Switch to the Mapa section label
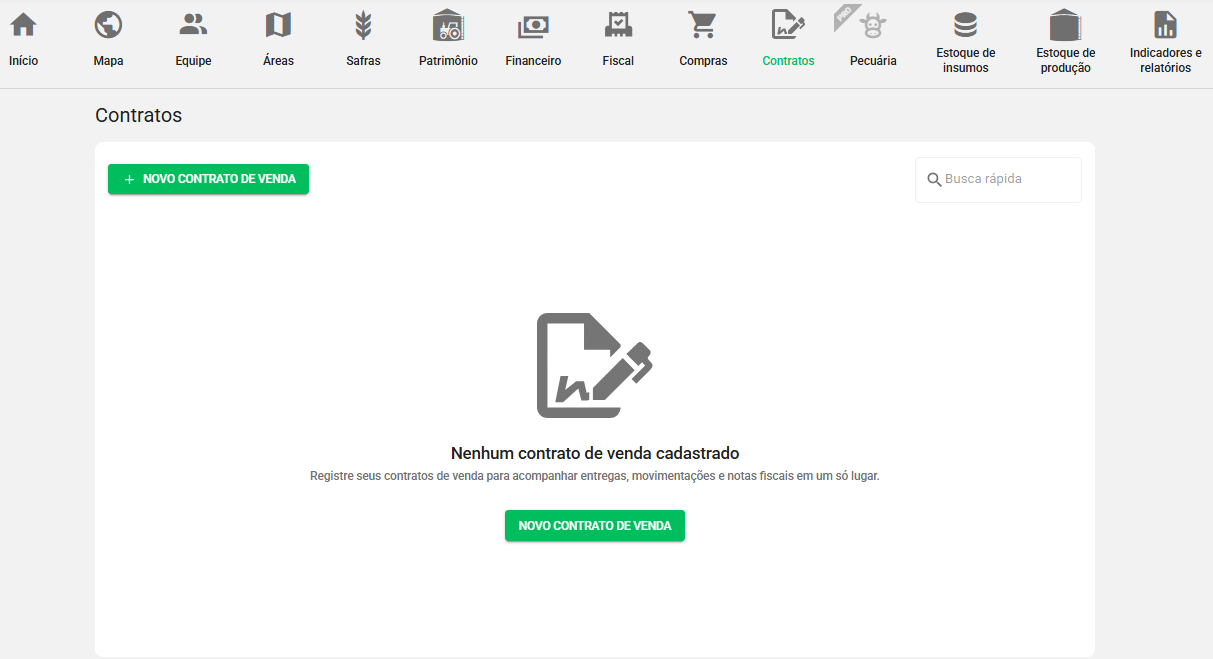The height and width of the screenshot is (659, 1213). pyautogui.click(x=108, y=61)
